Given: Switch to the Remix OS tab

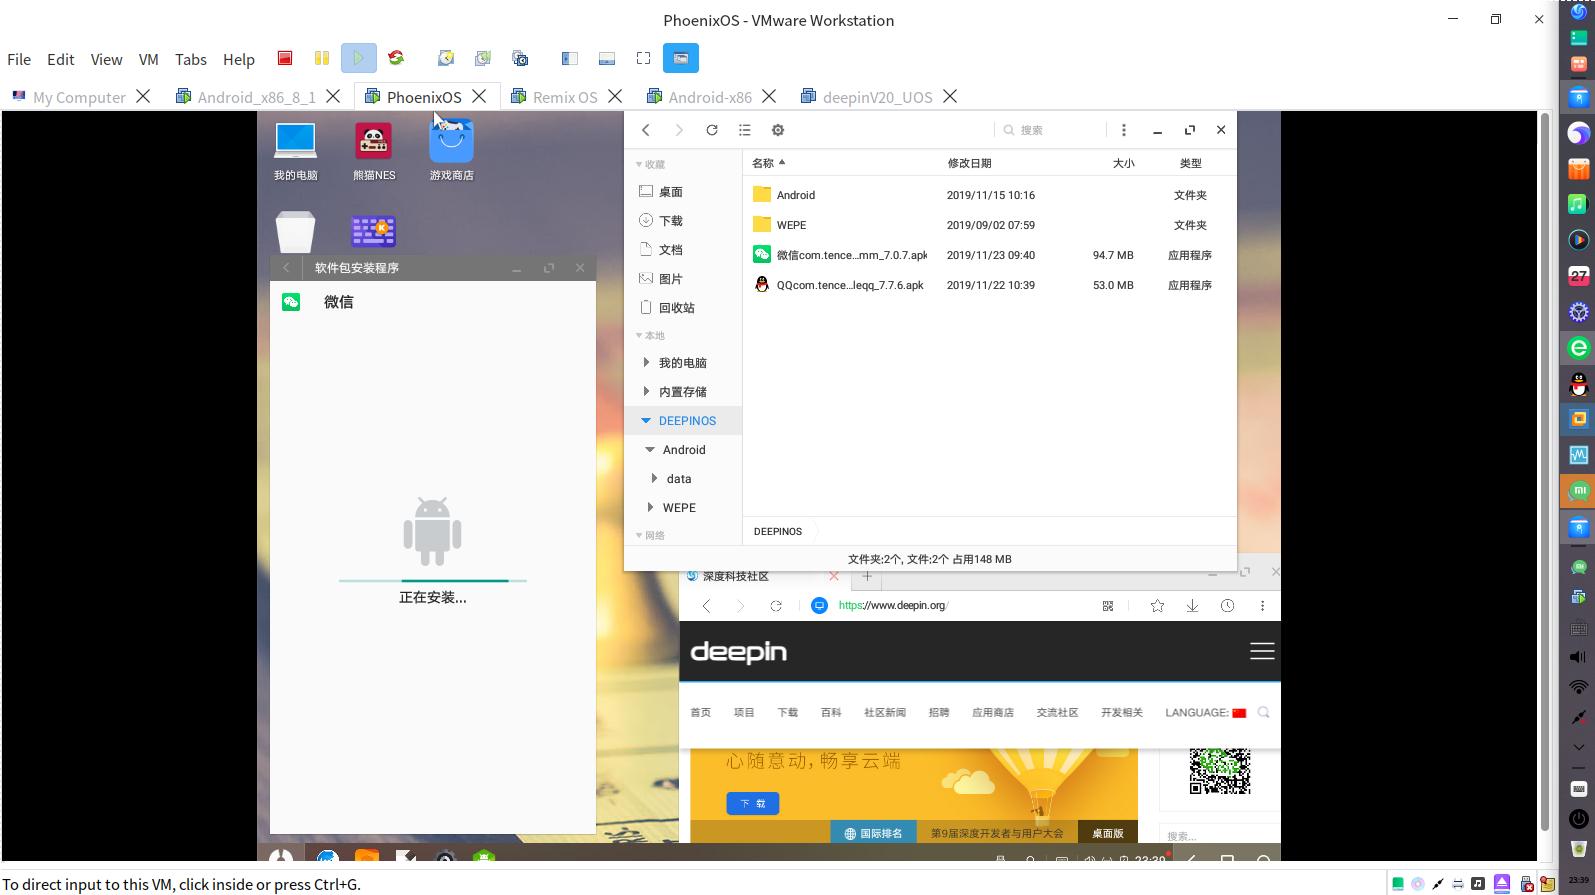Looking at the screenshot, I should pyautogui.click(x=565, y=97).
